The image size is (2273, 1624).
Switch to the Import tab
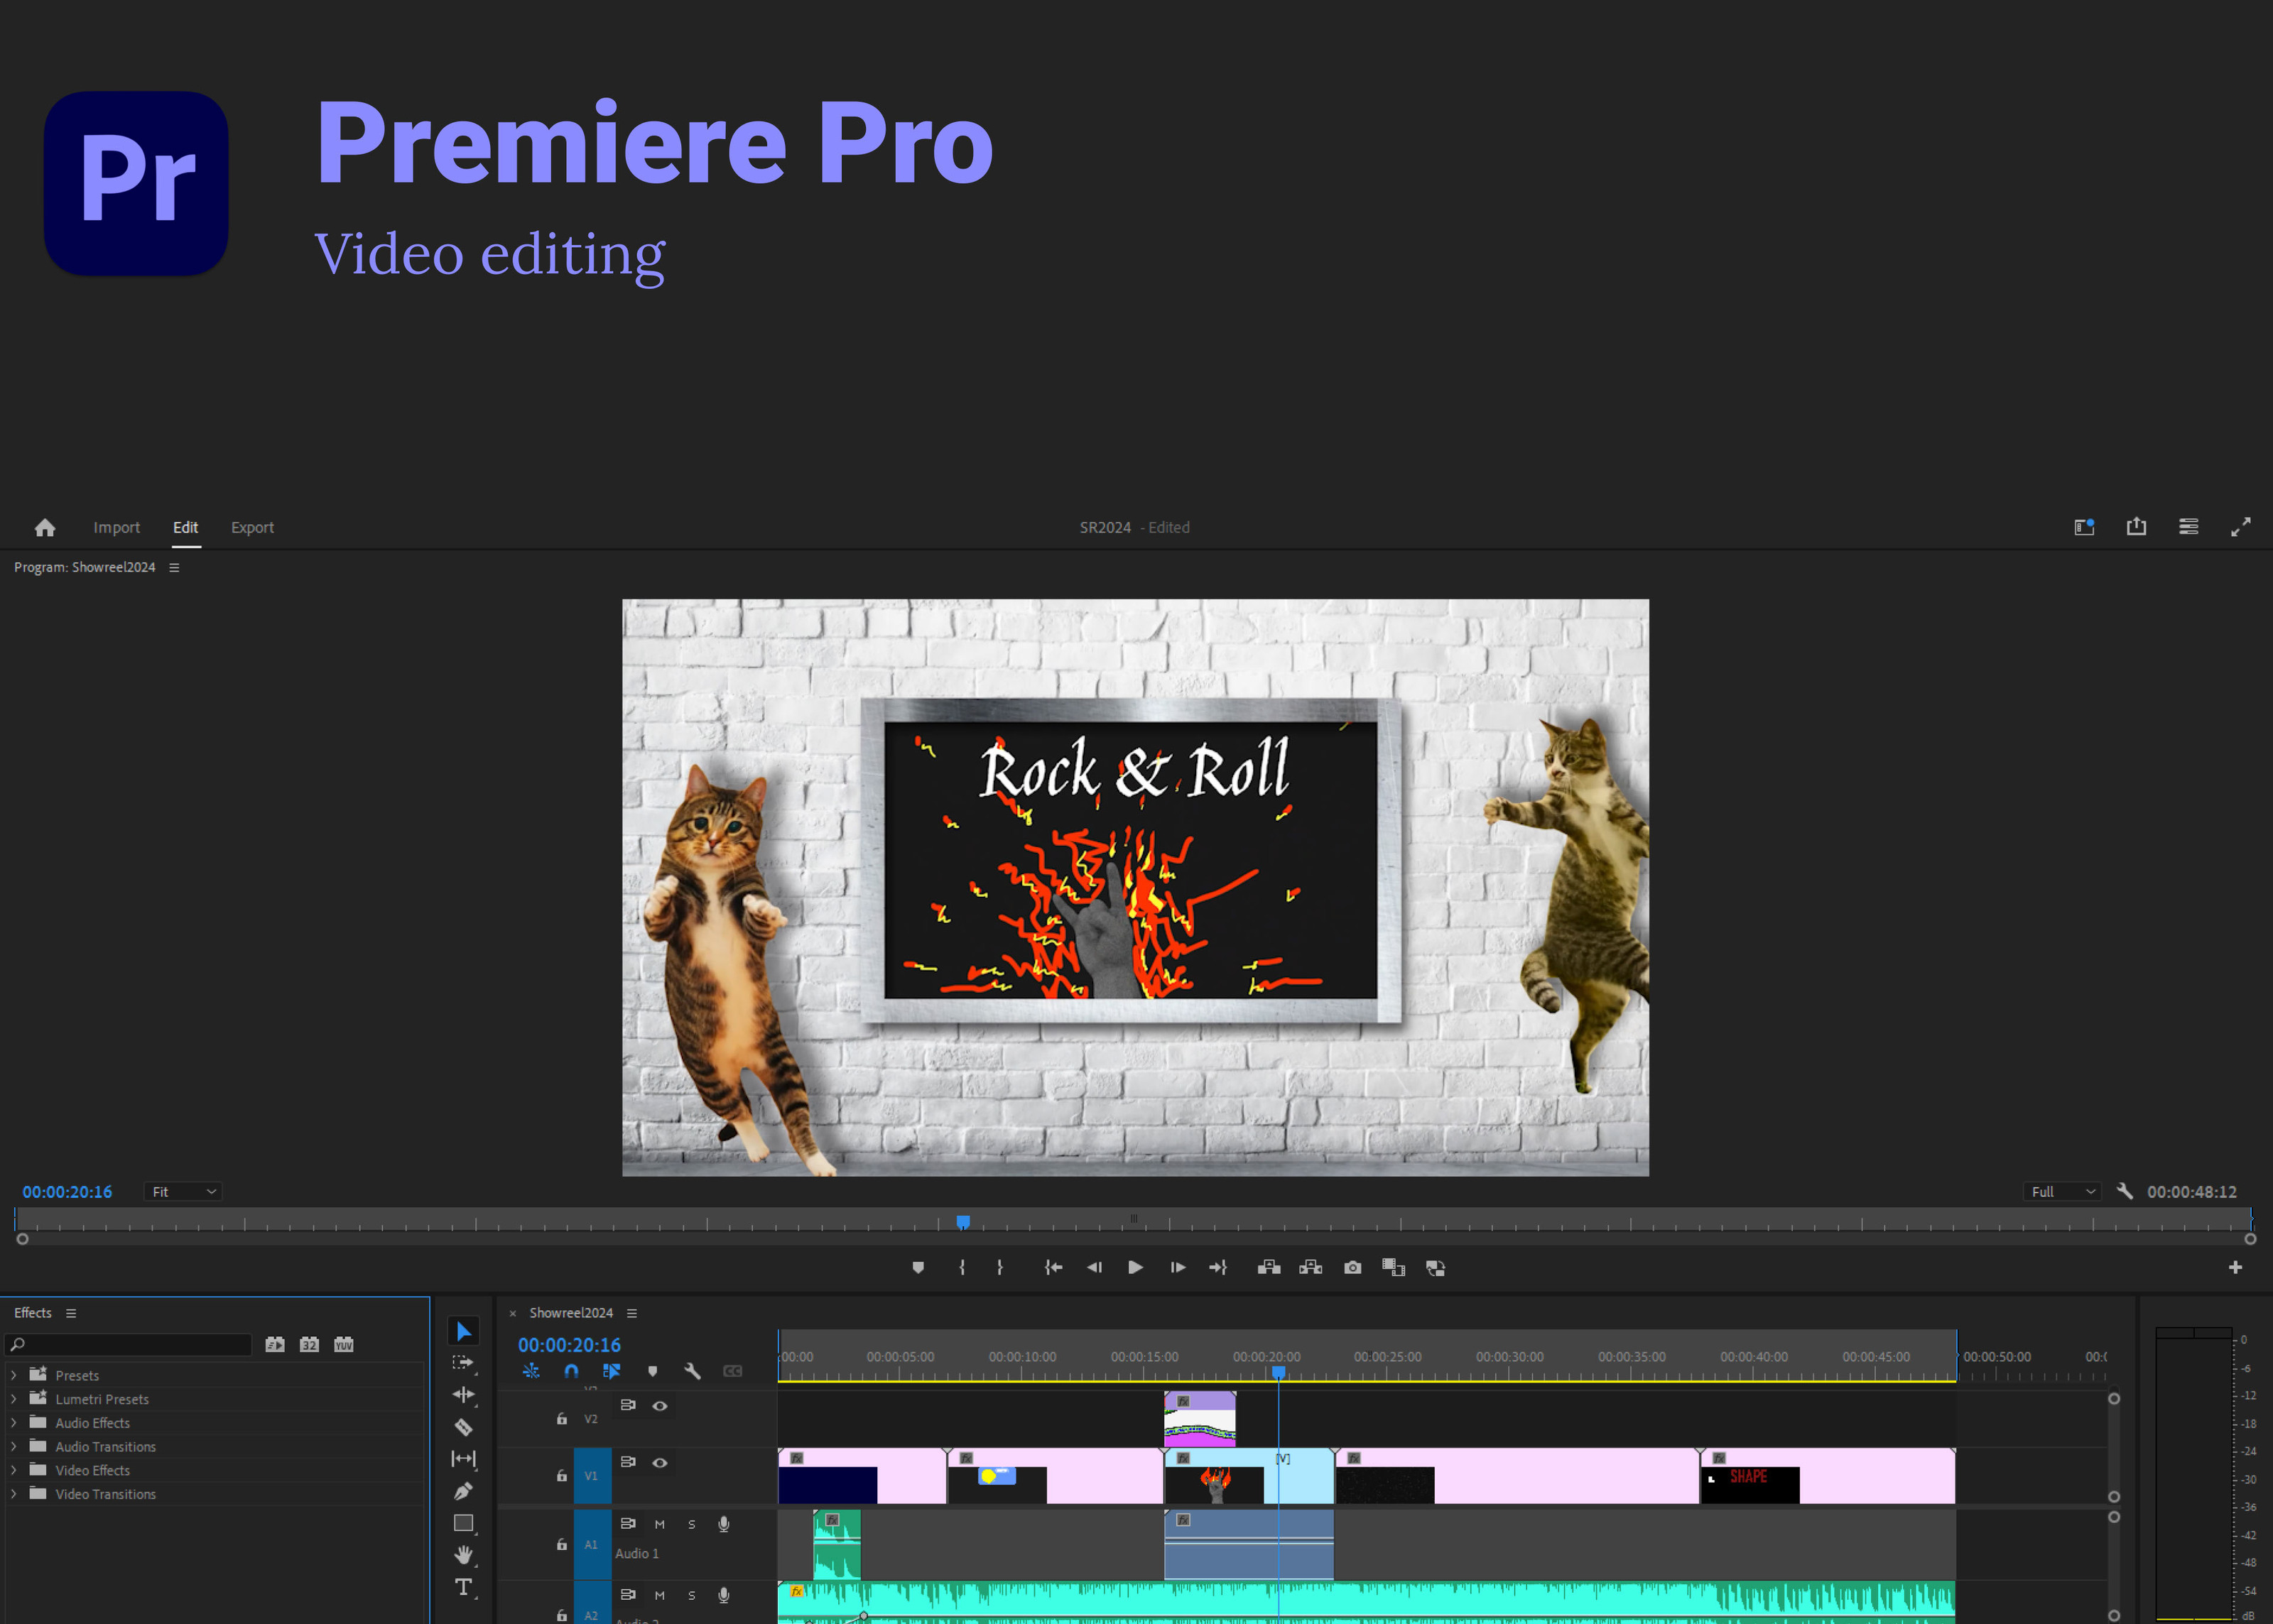pos(116,527)
